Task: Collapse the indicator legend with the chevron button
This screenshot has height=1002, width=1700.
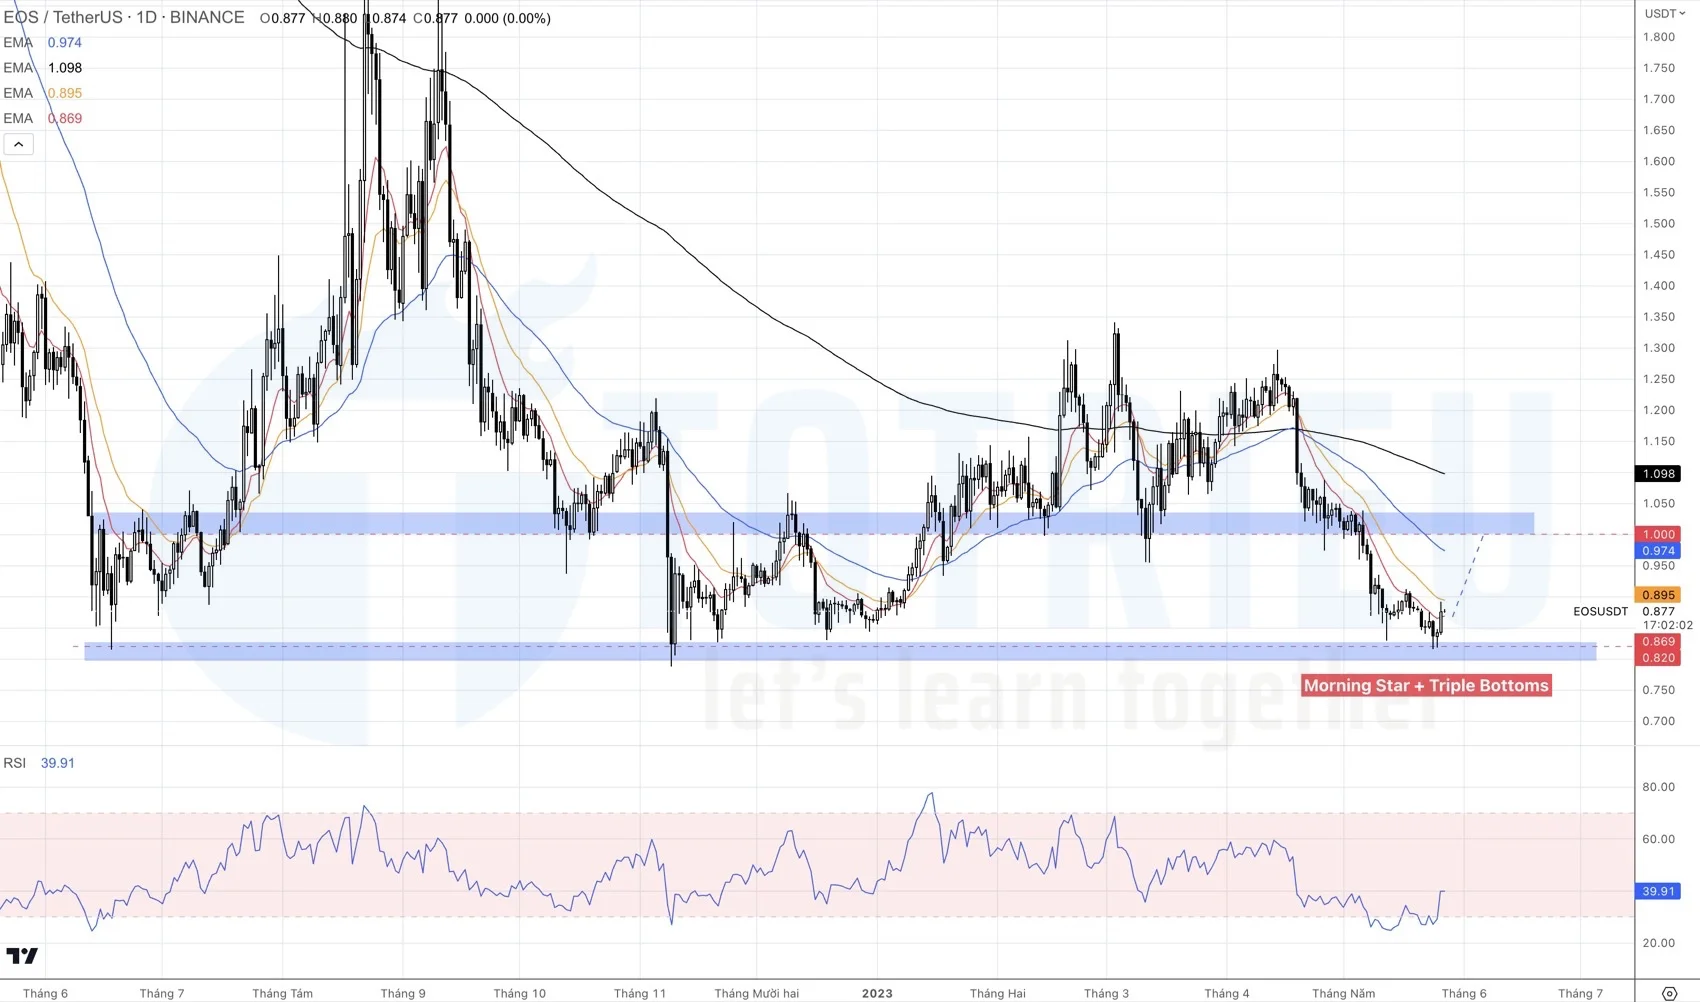Action: click(18, 145)
